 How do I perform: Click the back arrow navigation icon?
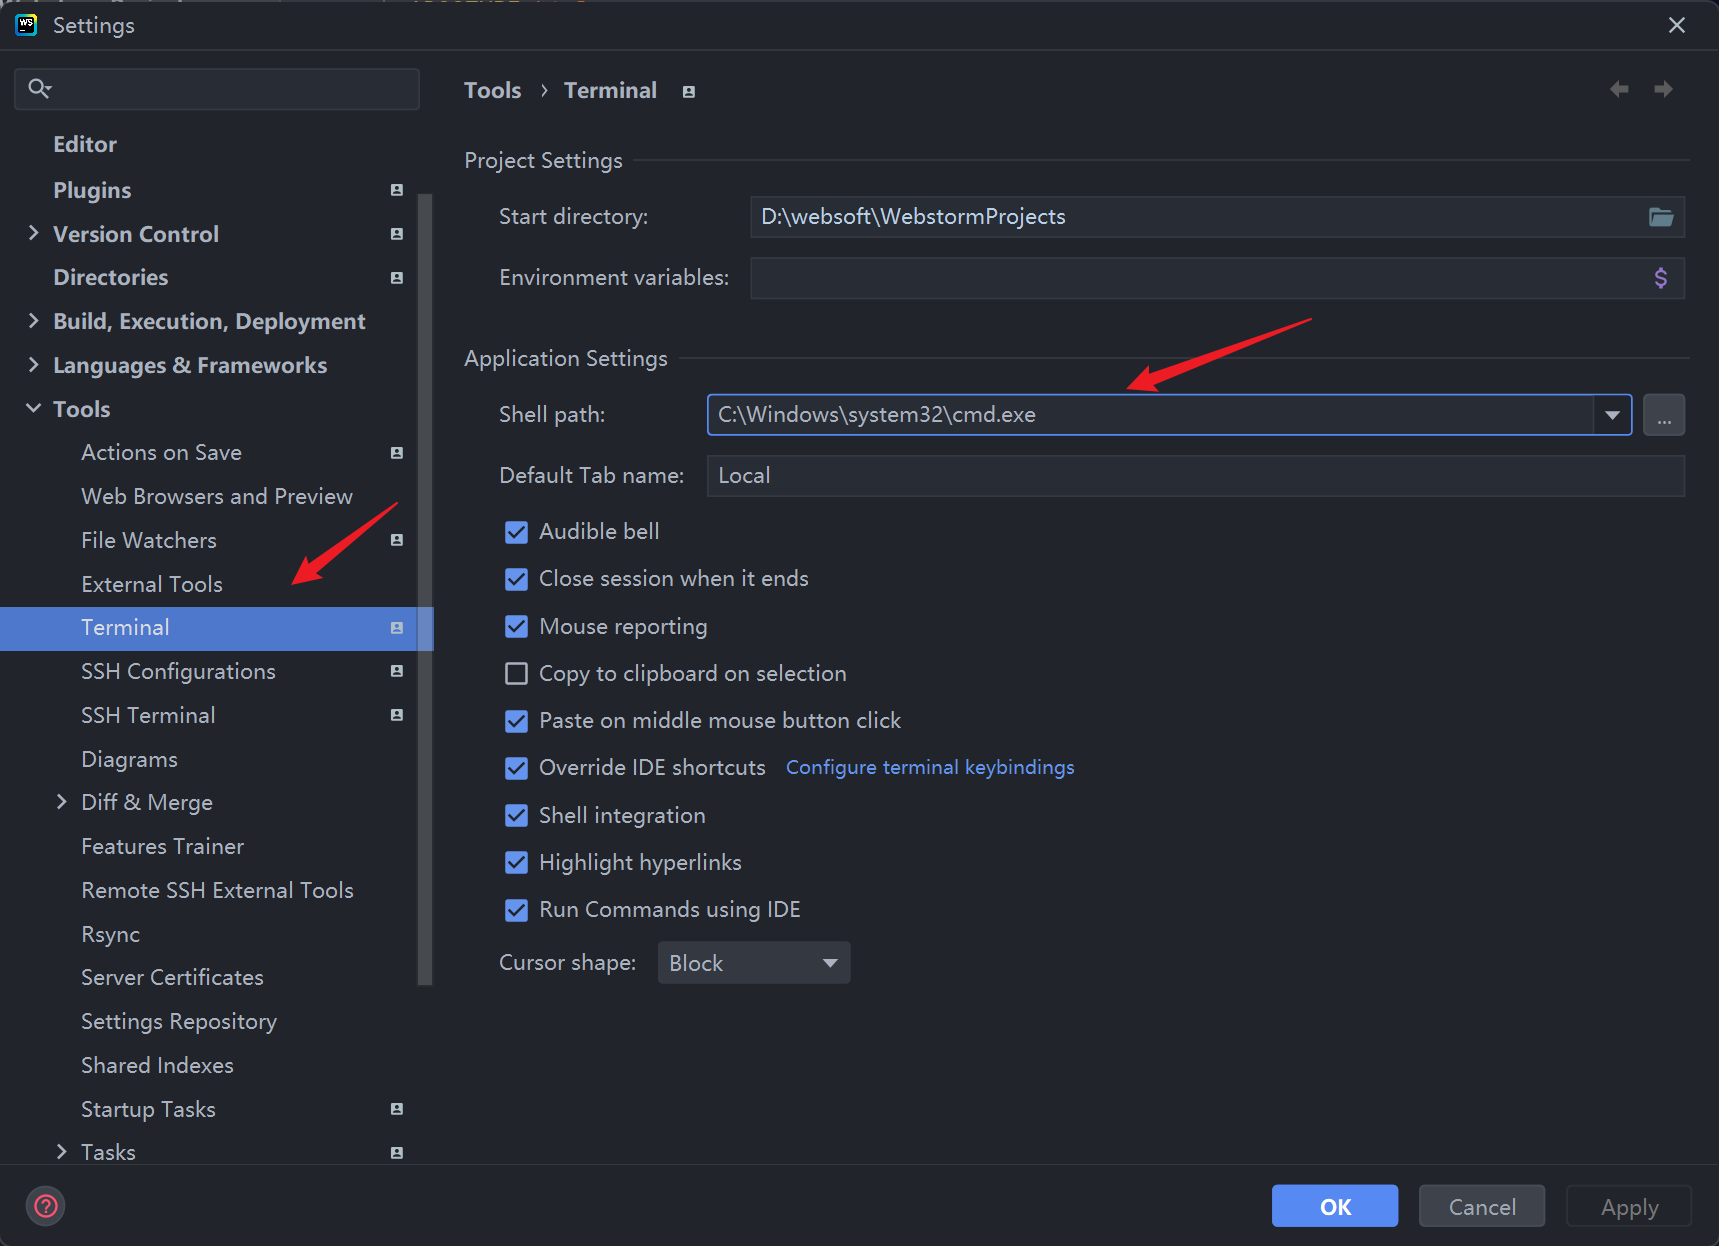[x=1619, y=90]
